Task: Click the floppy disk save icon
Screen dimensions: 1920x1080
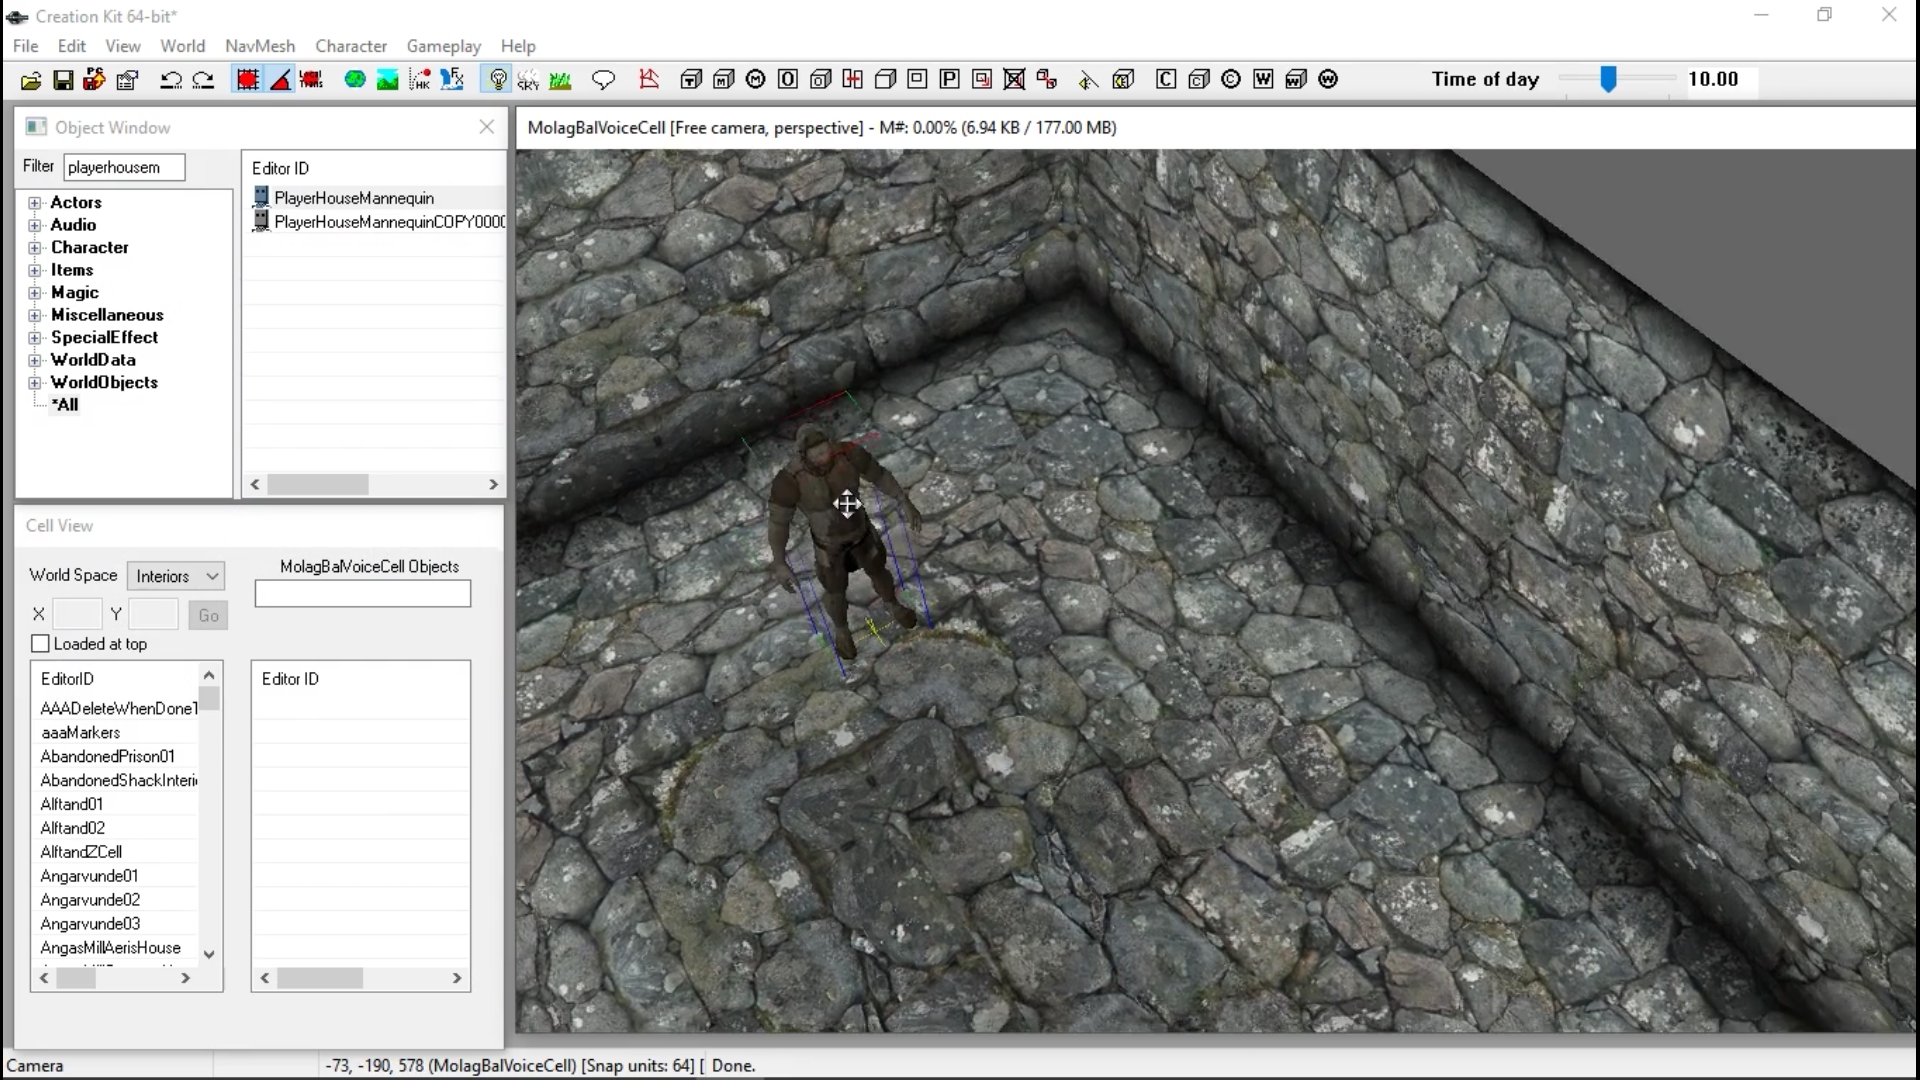Action: pos(63,80)
